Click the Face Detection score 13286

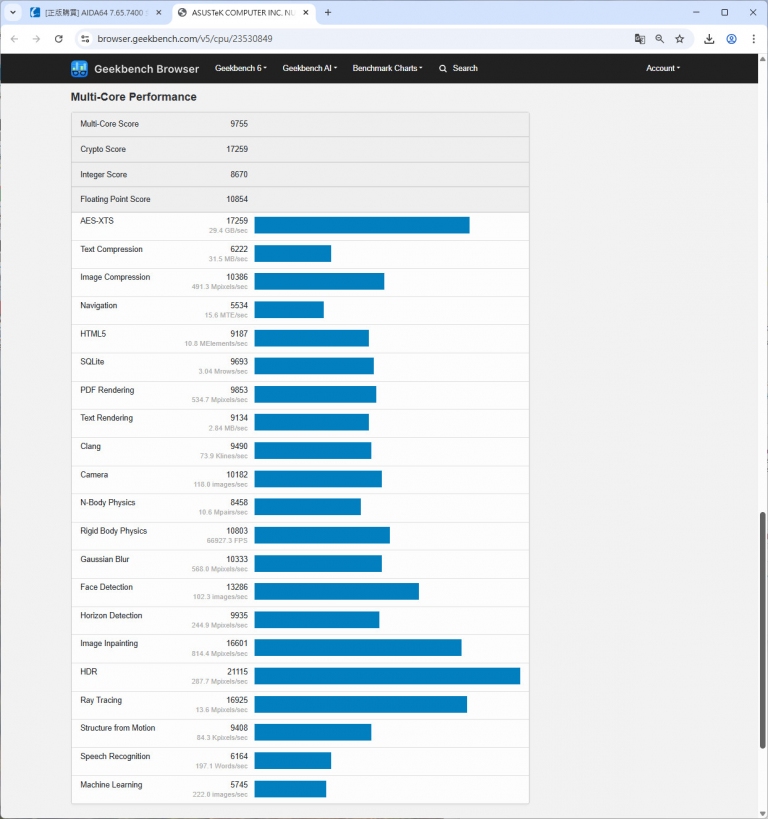237,587
